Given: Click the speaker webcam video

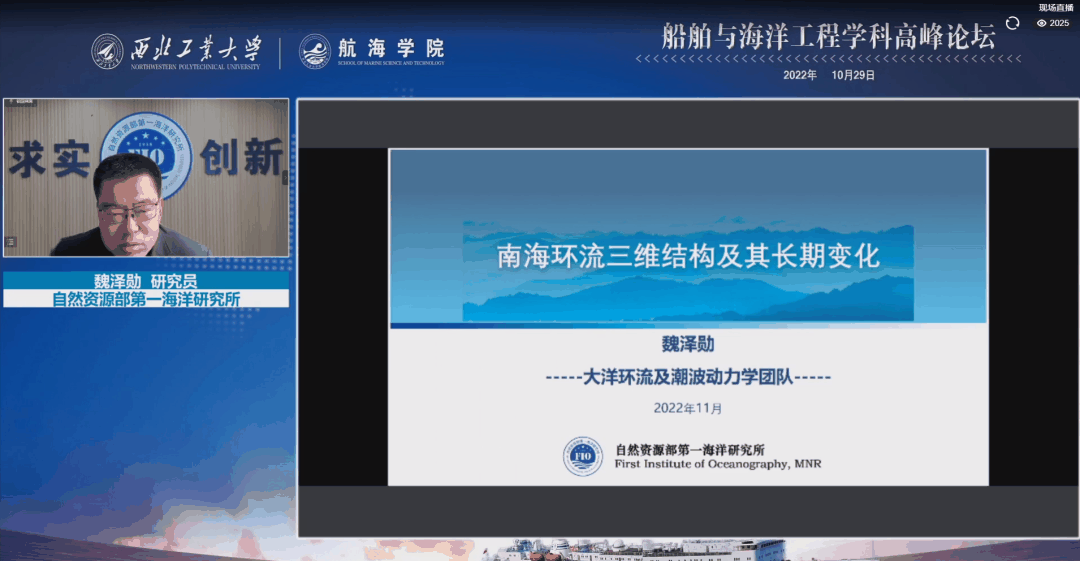Looking at the screenshot, I should [146, 178].
